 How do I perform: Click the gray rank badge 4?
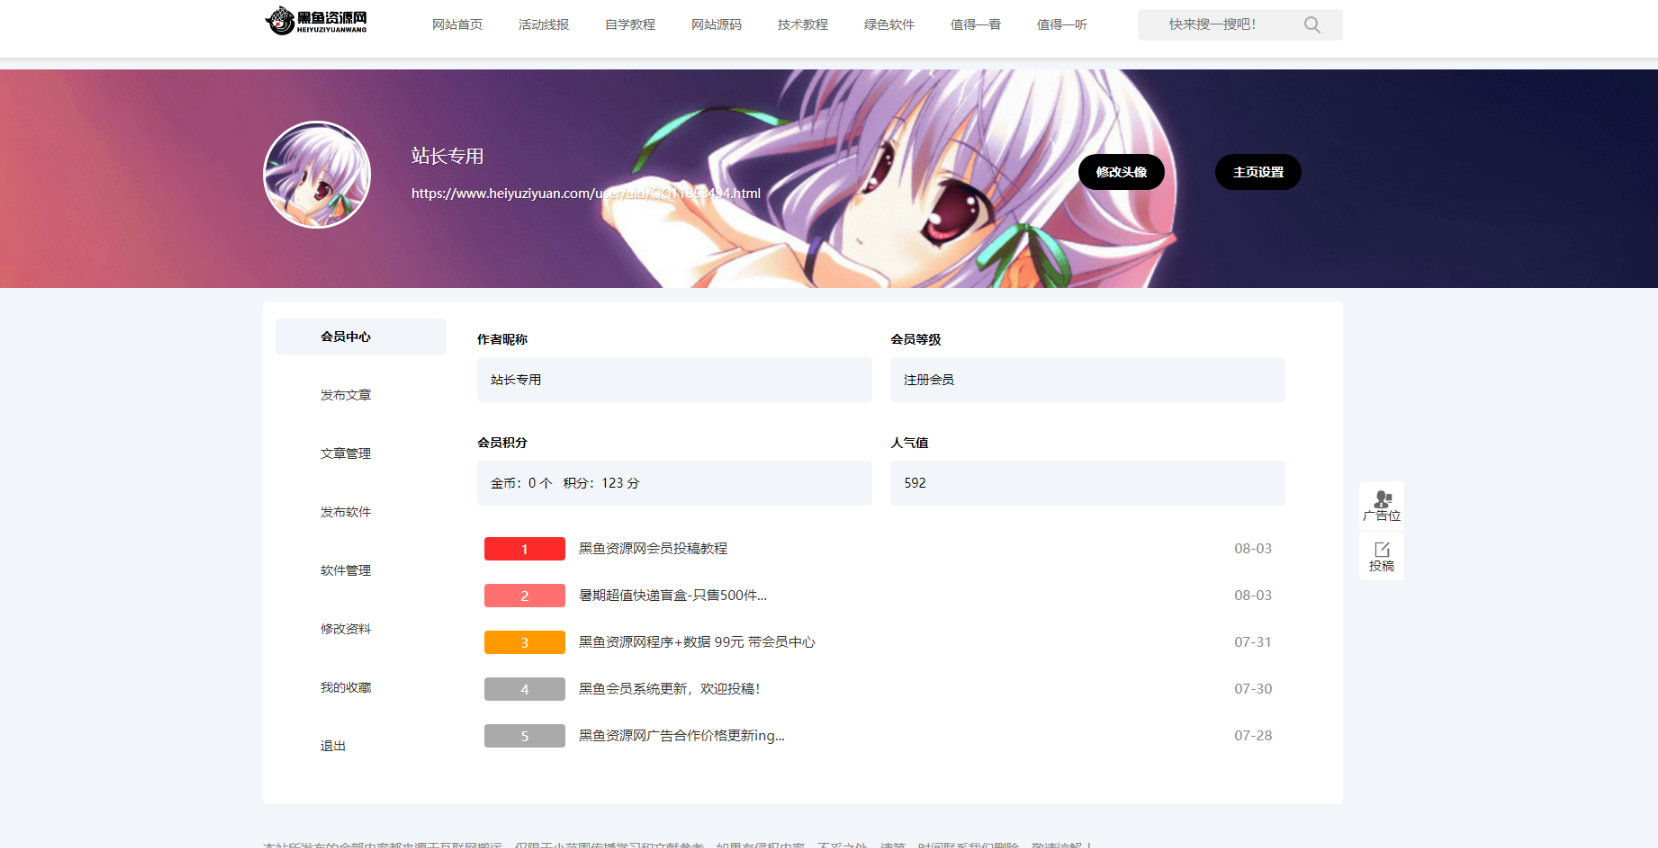(525, 689)
